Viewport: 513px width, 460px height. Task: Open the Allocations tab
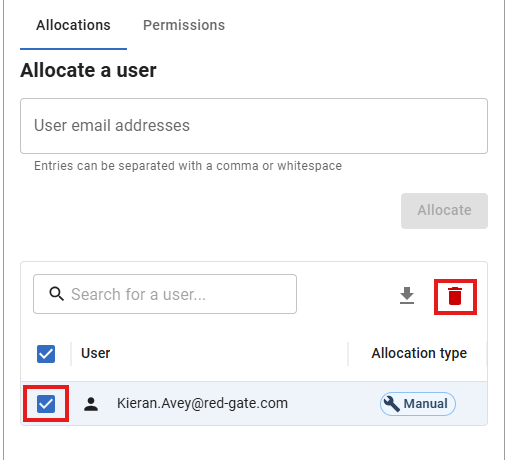(73, 25)
